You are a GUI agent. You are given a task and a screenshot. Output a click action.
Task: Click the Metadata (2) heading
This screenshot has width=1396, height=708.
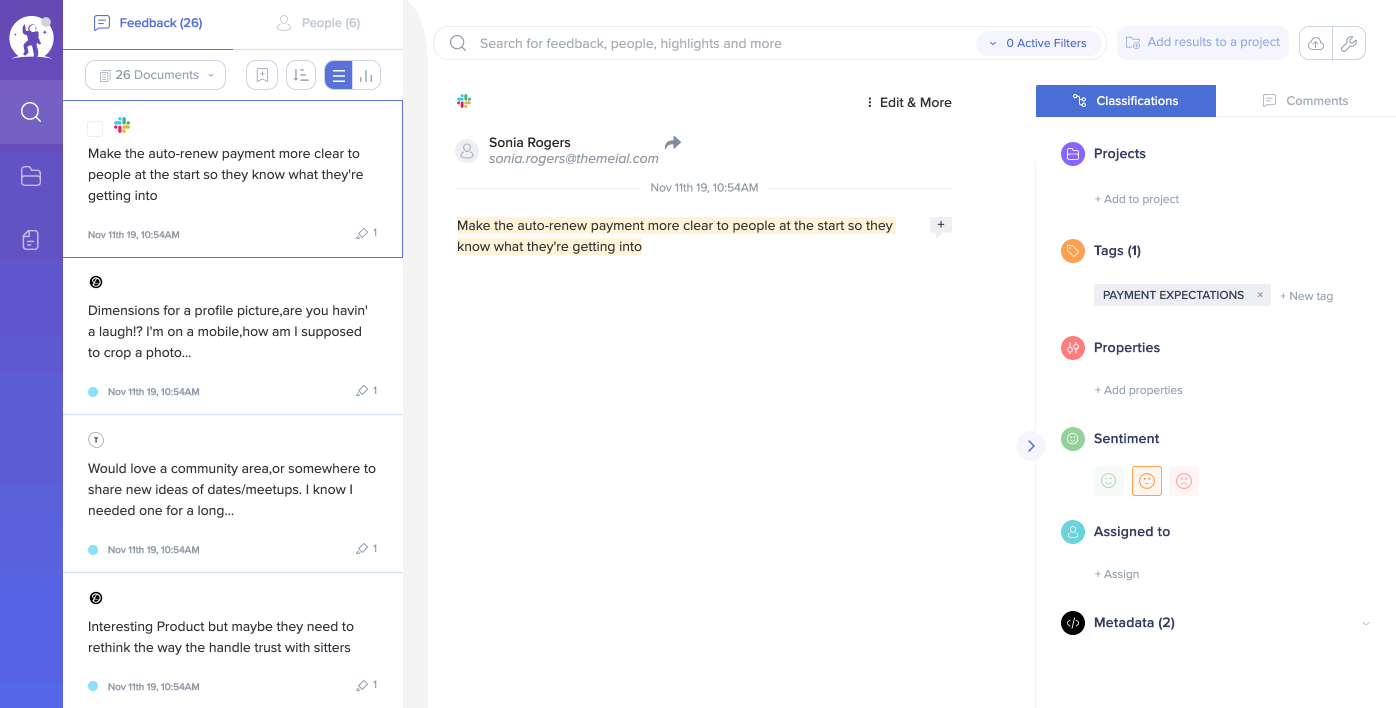coord(1134,623)
